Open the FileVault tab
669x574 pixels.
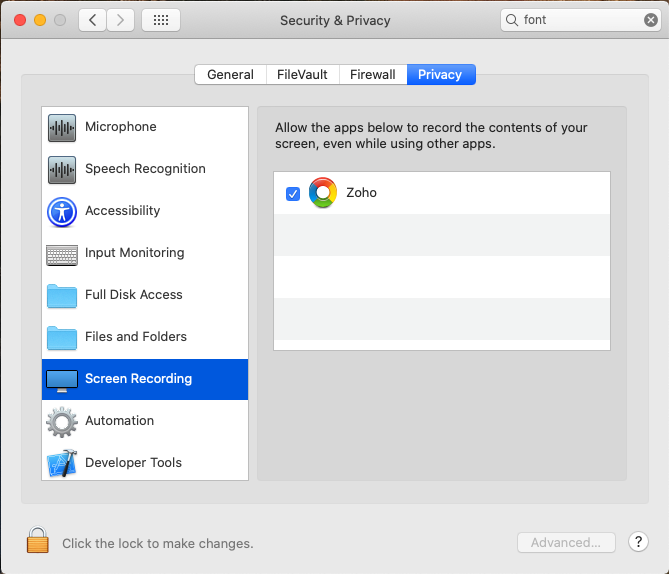(303, 74)
